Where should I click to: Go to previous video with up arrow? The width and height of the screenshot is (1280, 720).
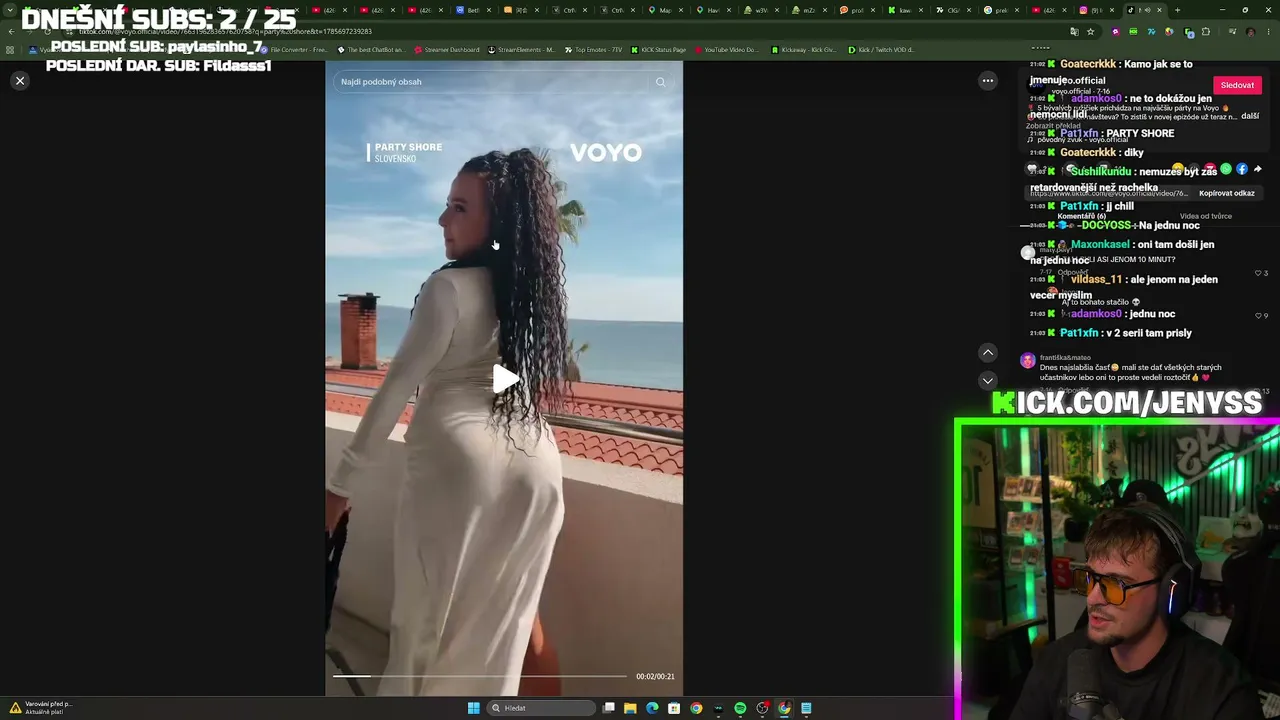coord(987,352)
